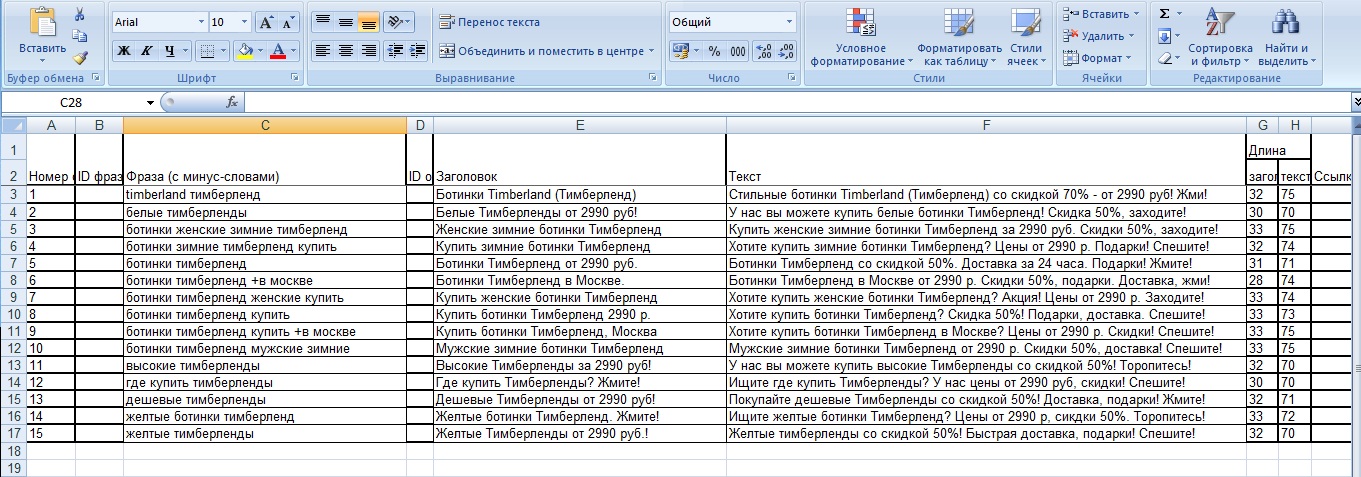Click Удалить cells button
The width and height of the screenshot is (1361, 477).
pos(1098,36)
